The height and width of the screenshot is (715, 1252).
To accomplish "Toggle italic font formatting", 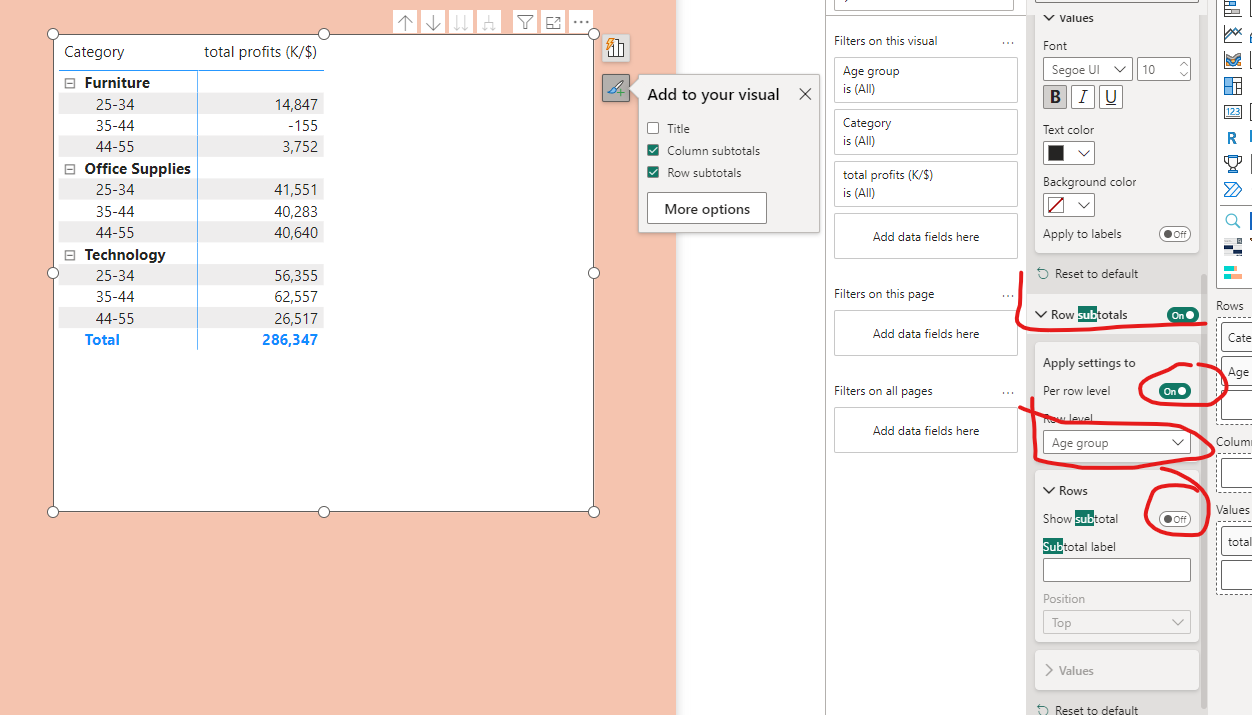I will pos(1083,97).
